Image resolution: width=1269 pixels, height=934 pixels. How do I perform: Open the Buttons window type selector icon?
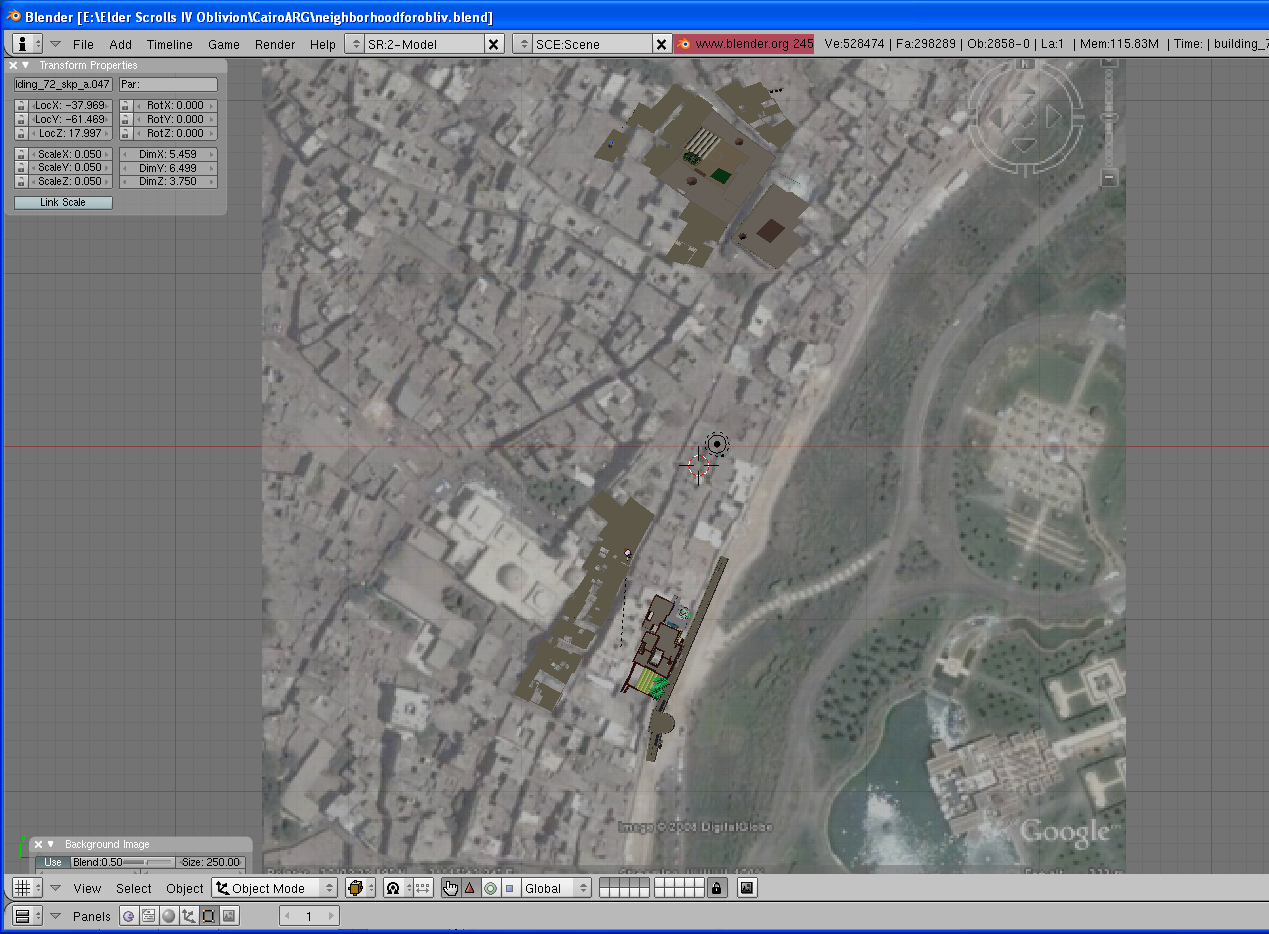[x=27, y=916]
